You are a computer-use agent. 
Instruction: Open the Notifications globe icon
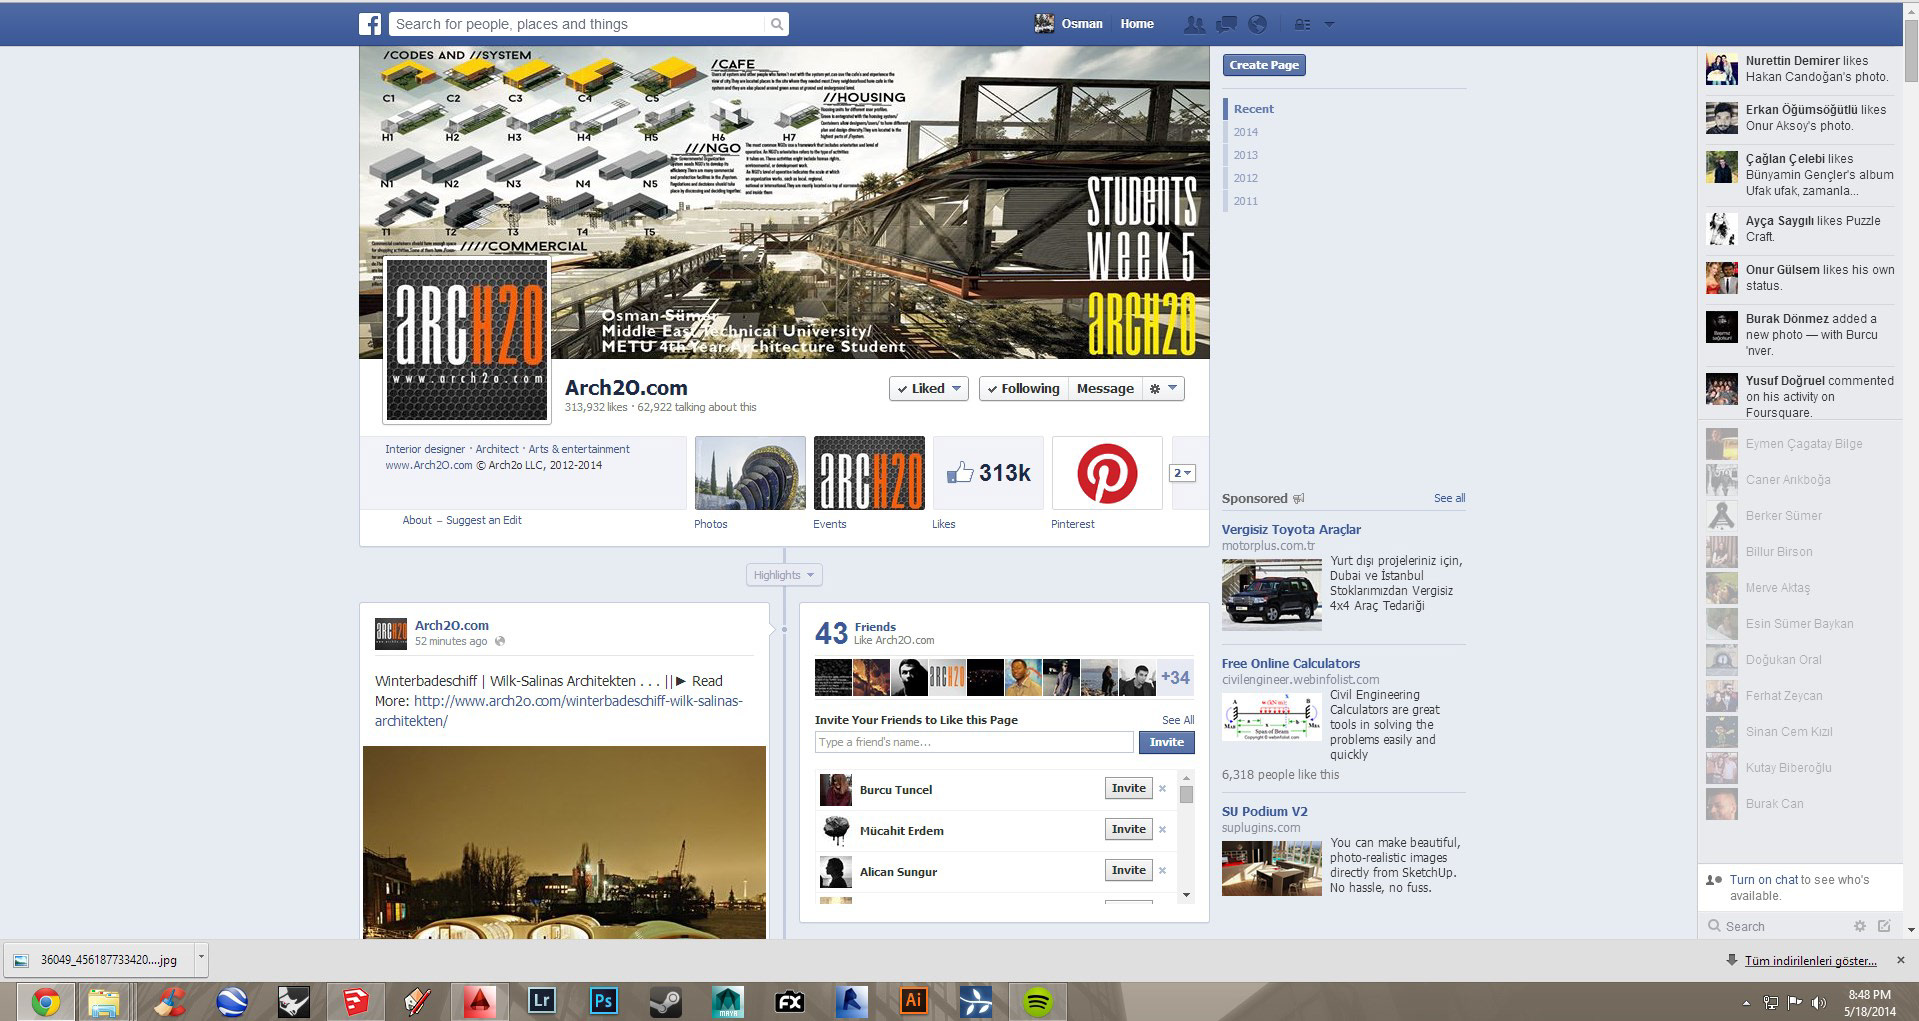click(x=1258, y=24)
